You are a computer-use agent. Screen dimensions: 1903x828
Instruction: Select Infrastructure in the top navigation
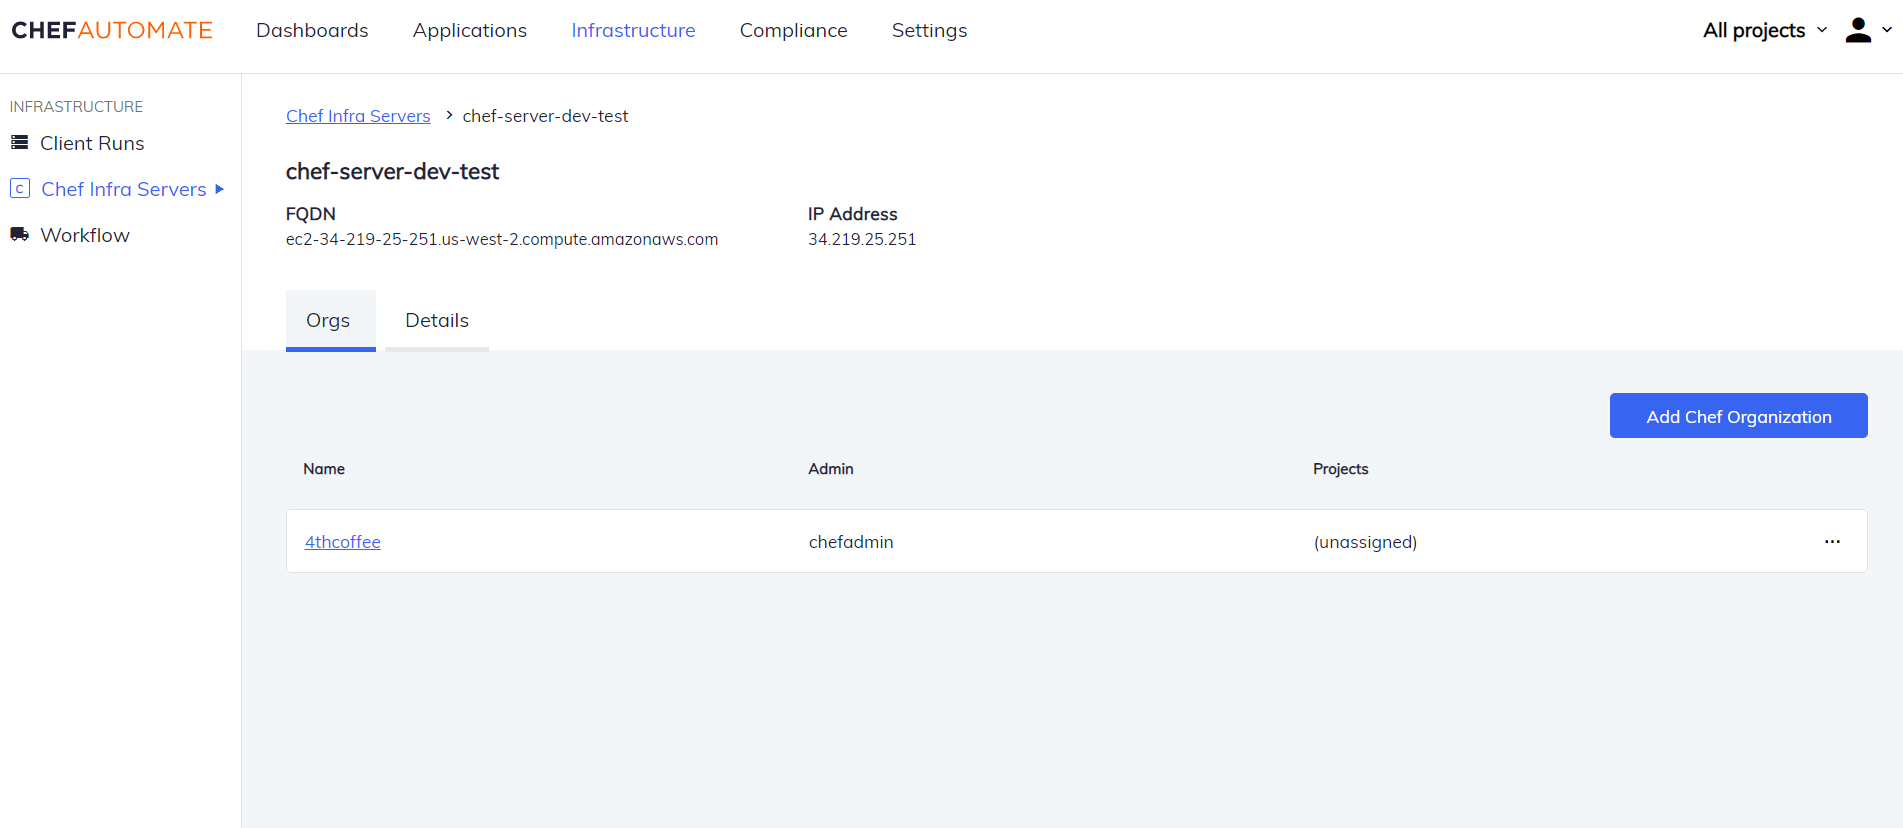633,30
